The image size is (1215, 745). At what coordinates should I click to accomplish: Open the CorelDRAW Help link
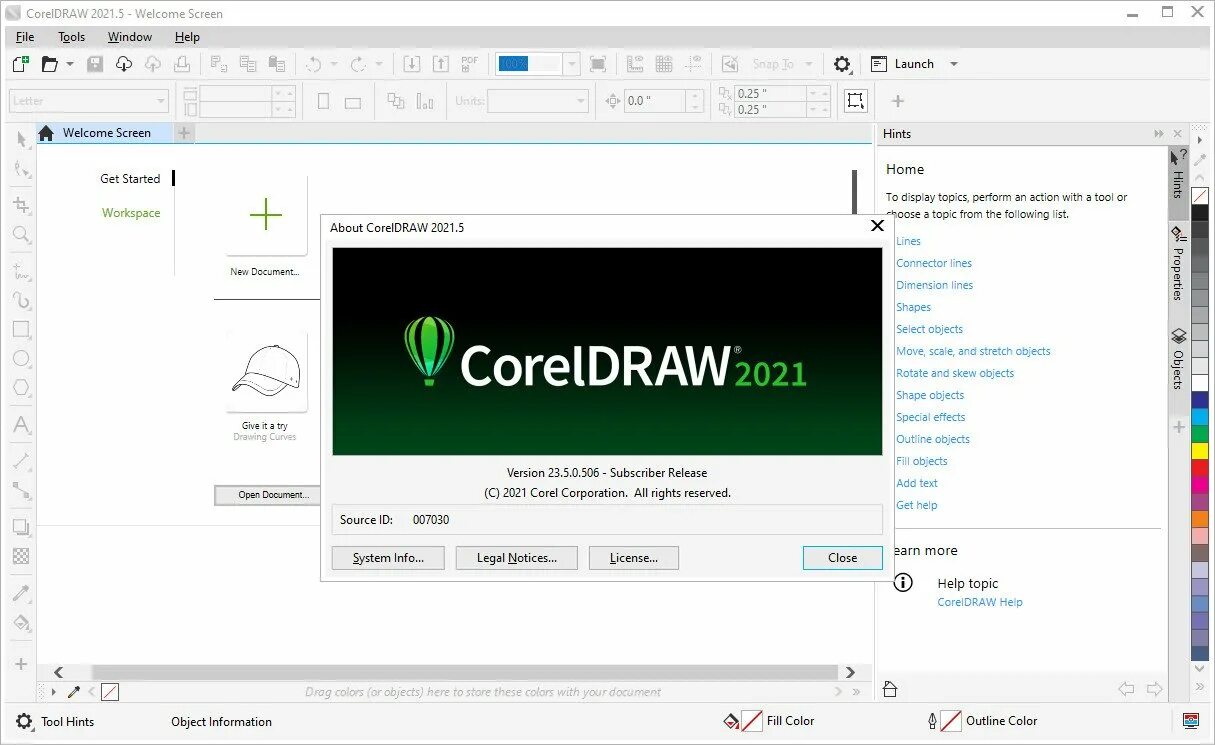point(980,602)
